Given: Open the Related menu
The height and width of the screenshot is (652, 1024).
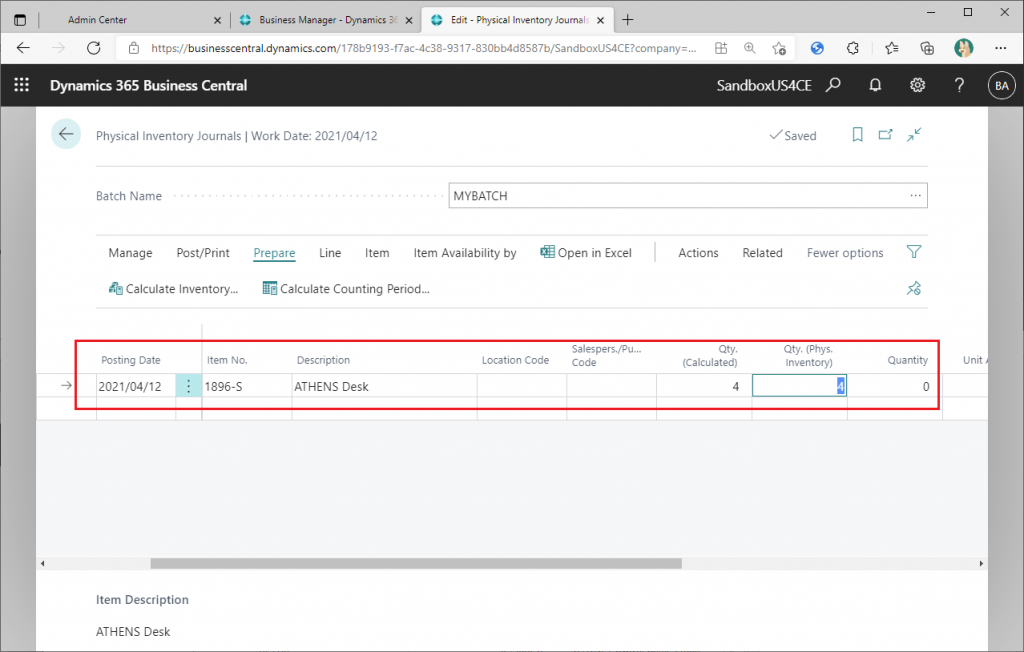Looking at the screenshot, I should [x=762, y=253].
